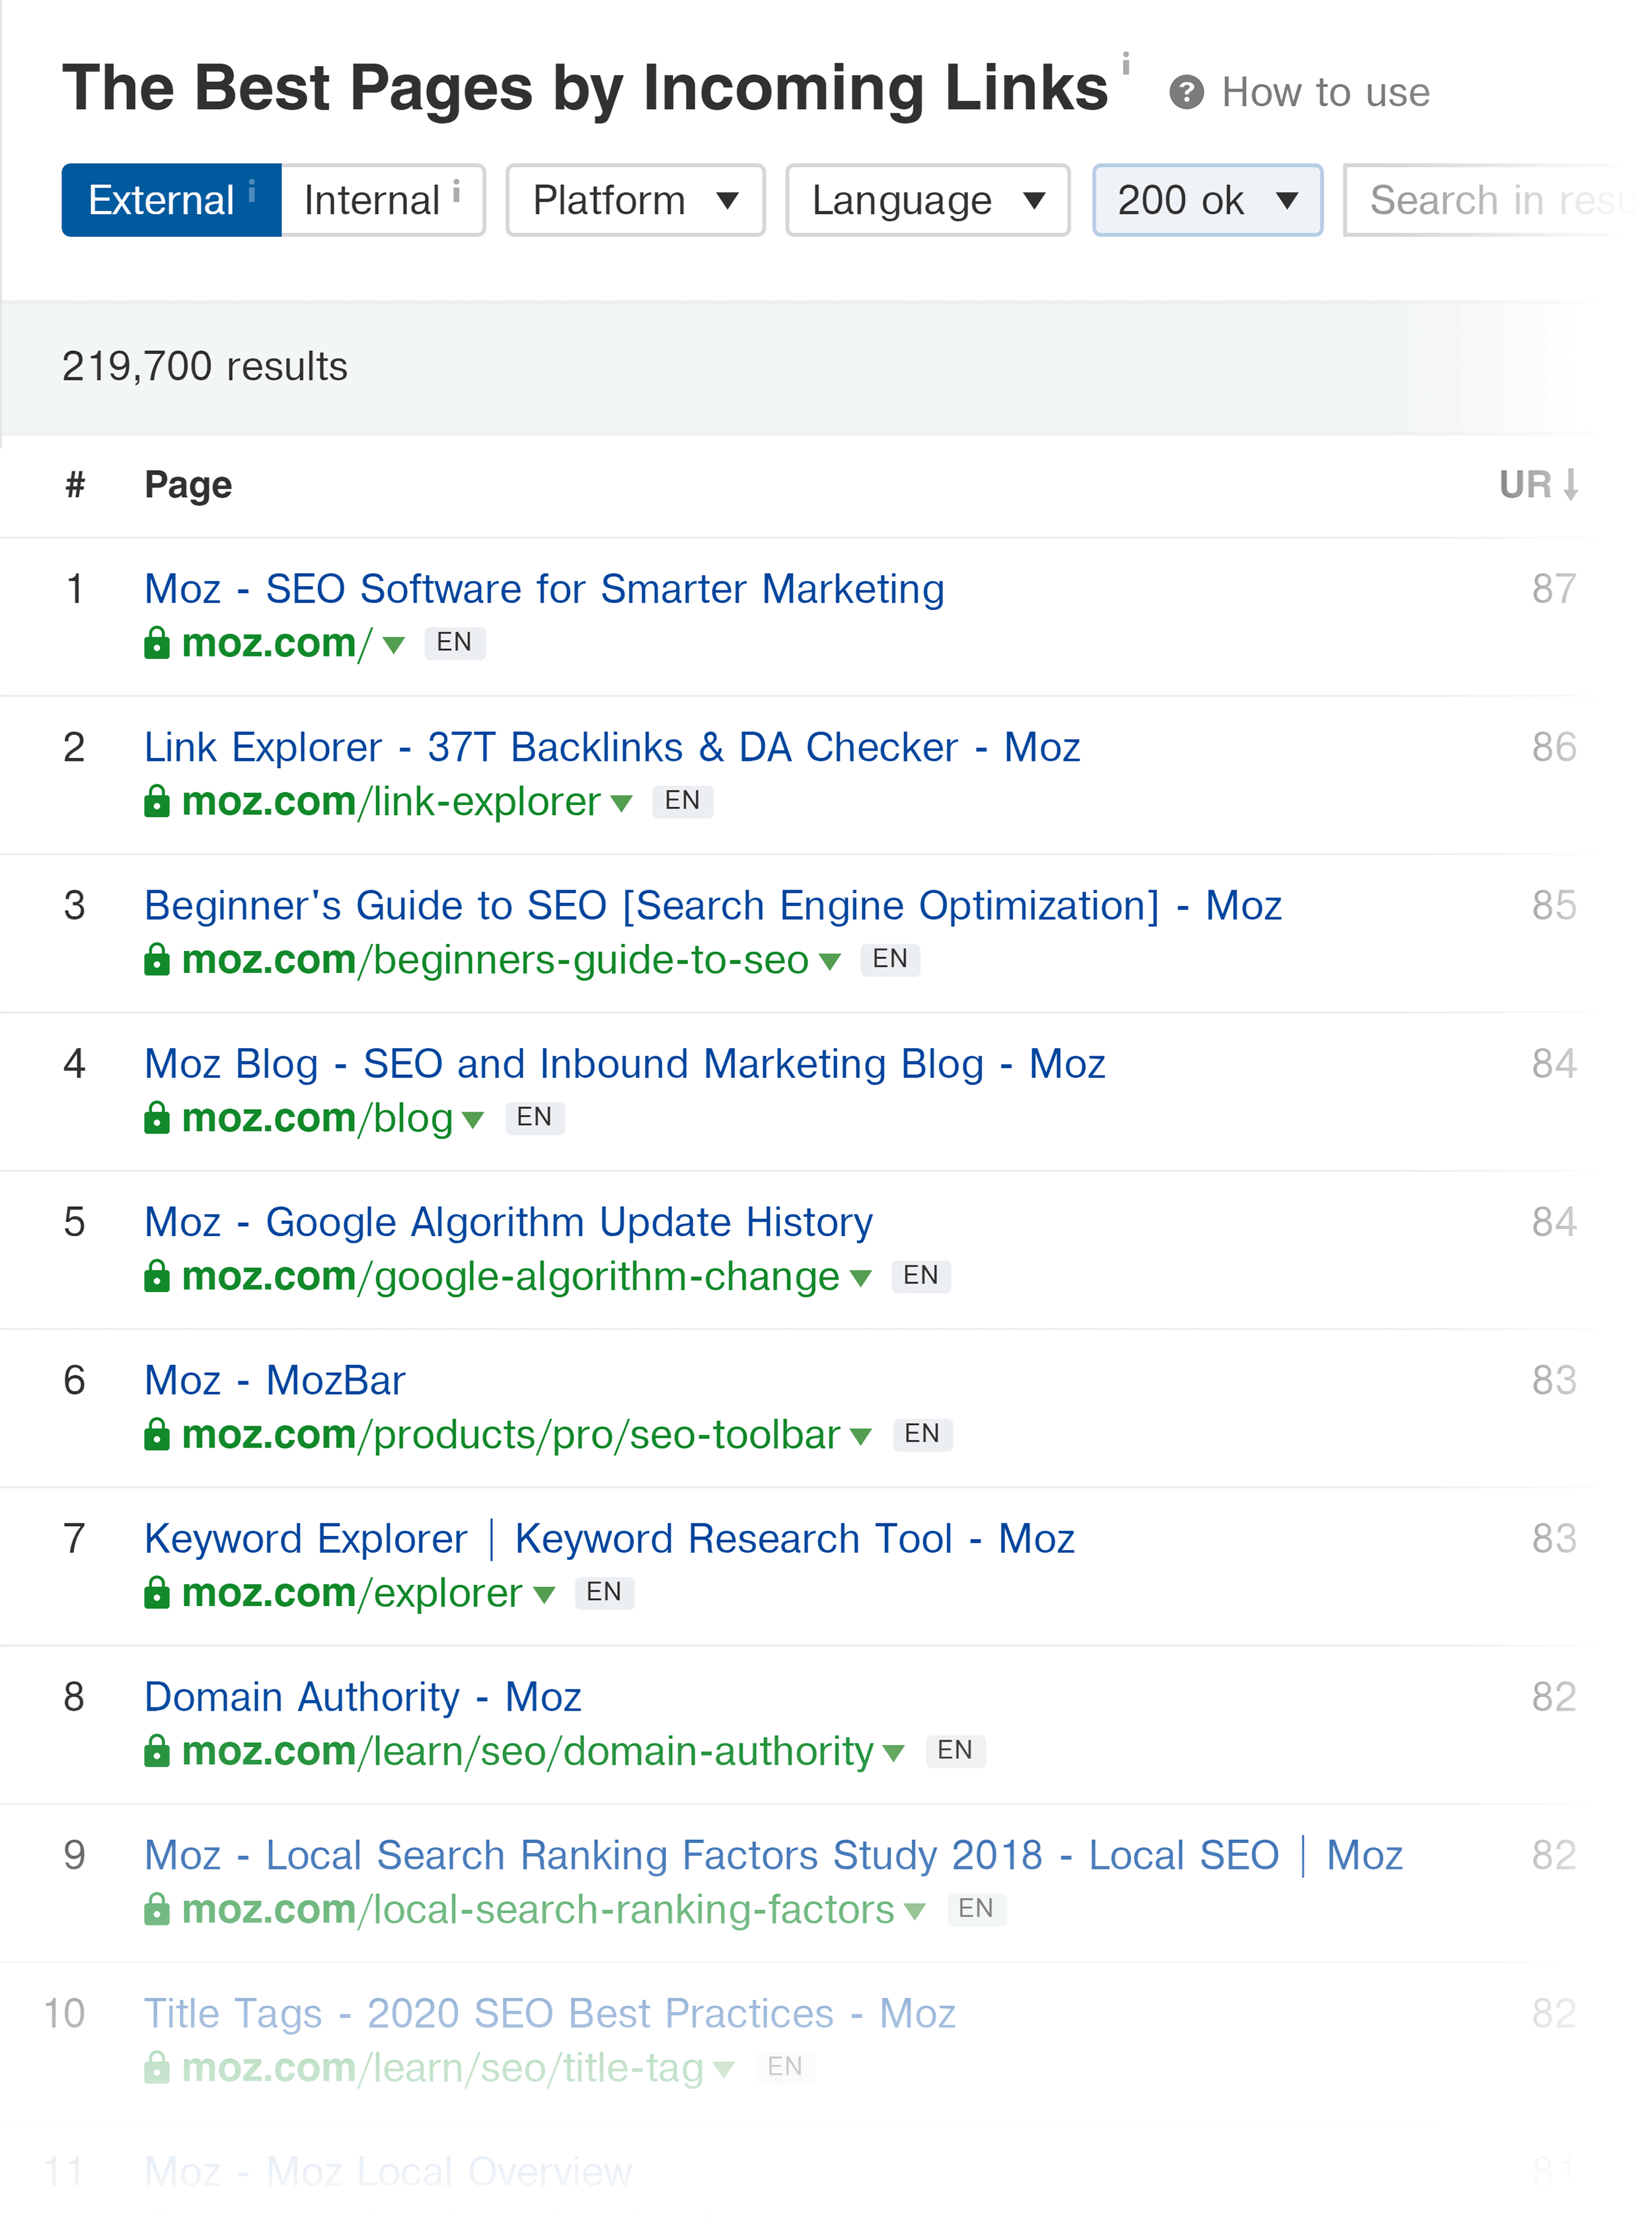
Task: Click lock icon beside moz.com/link-explorer
Action: [x=157, y=801]
